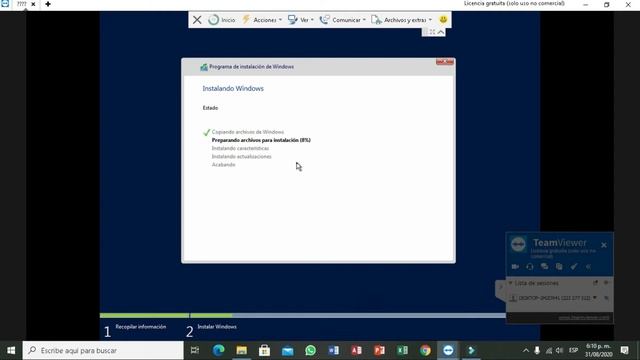The width and height of the screenshot is (640, 360).
Task: Open Access from the taskbar
Action: coord(356,350)
